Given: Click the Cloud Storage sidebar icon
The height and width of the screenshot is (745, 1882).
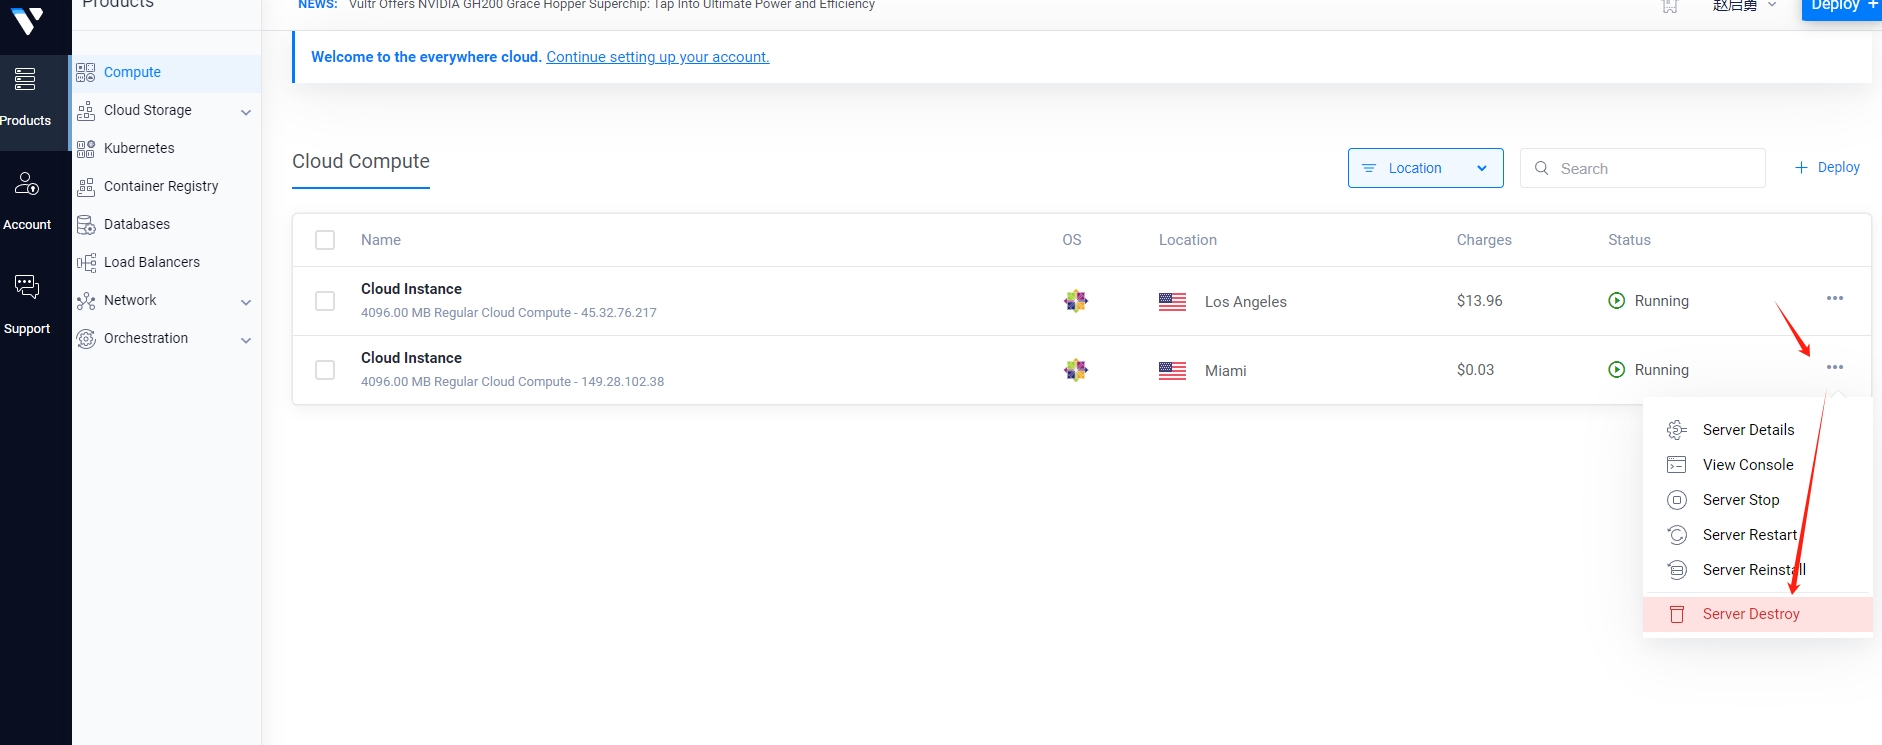Looking at the screenshot, I should (x=86, y=110).
